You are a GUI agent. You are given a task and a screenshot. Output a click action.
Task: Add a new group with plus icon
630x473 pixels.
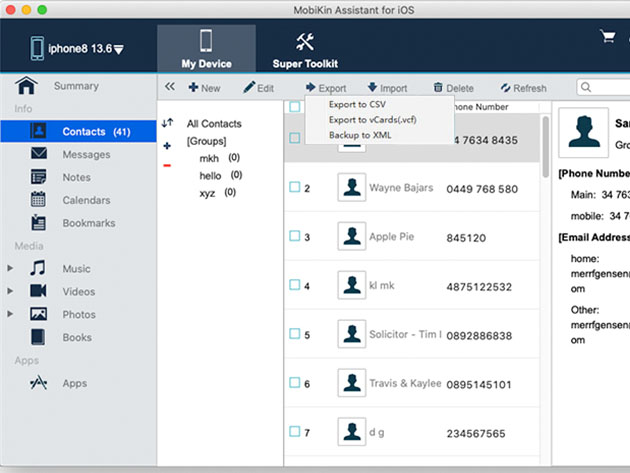(x=167, y=146)
